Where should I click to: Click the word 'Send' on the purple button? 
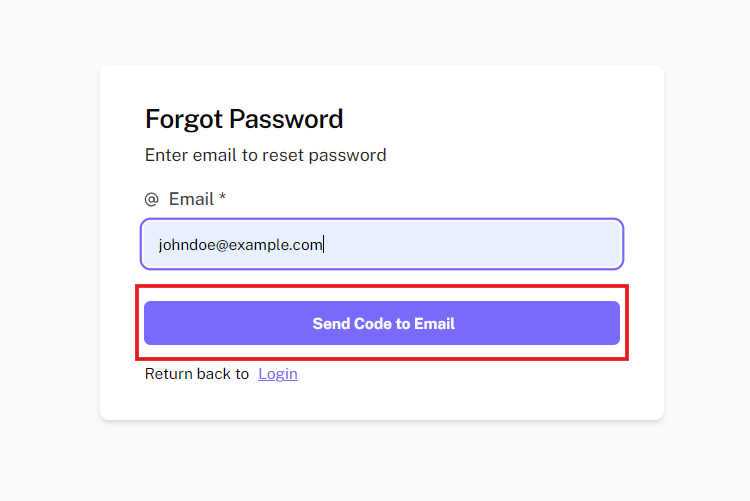point(331,323)
